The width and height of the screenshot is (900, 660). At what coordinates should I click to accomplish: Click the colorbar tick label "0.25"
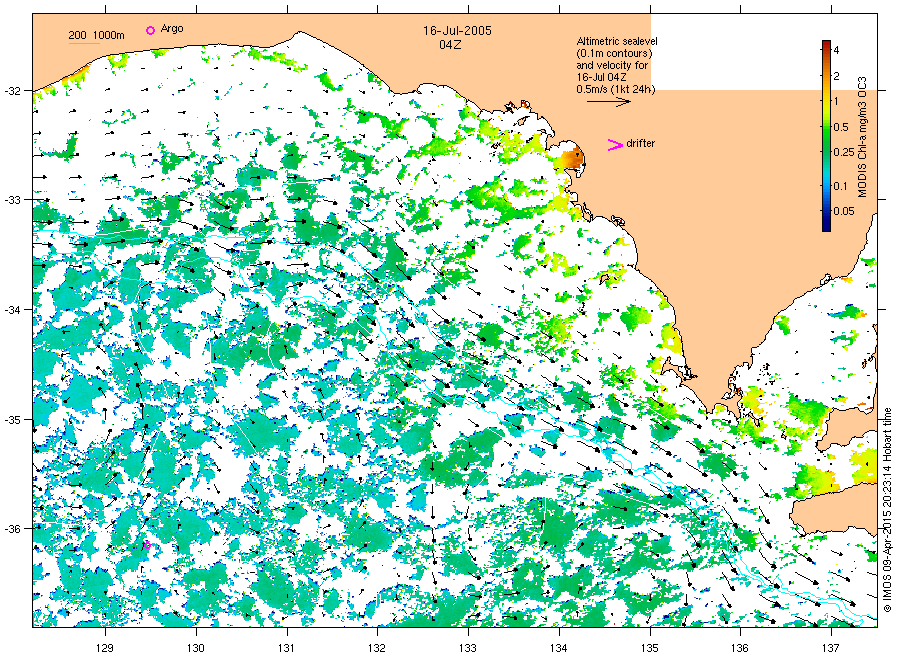tap(844, 152)
